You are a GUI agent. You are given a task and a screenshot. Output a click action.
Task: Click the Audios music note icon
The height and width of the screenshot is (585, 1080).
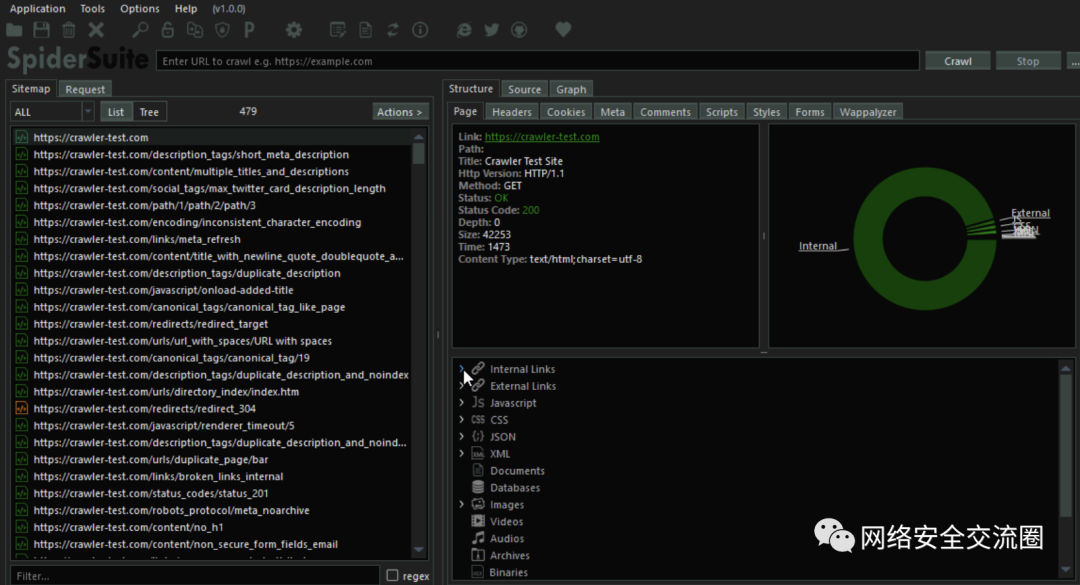point(478,538)
